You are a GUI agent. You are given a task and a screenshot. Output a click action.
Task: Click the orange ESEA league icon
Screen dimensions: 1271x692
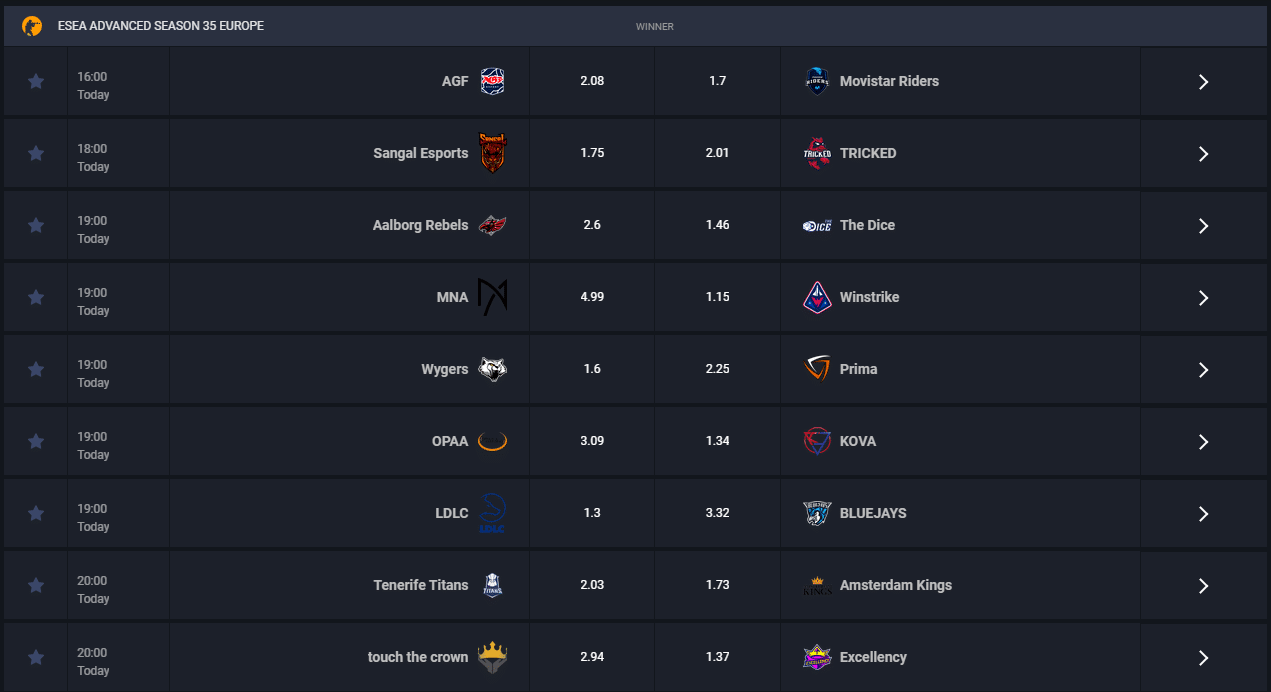(x=32, y=26)
